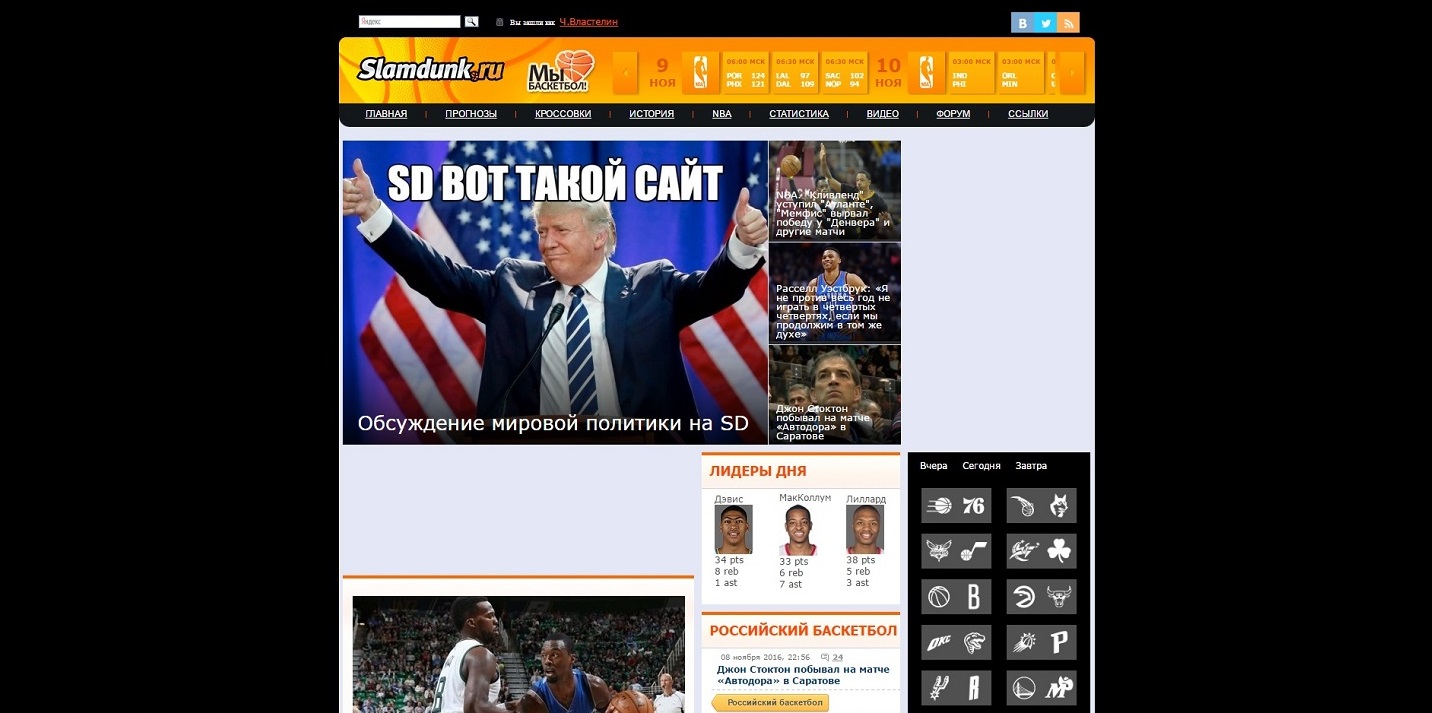Open the Knicks vs Nets matchup tile
The height and width of the screenshot is (713, 1432).
tap(956, 597)
